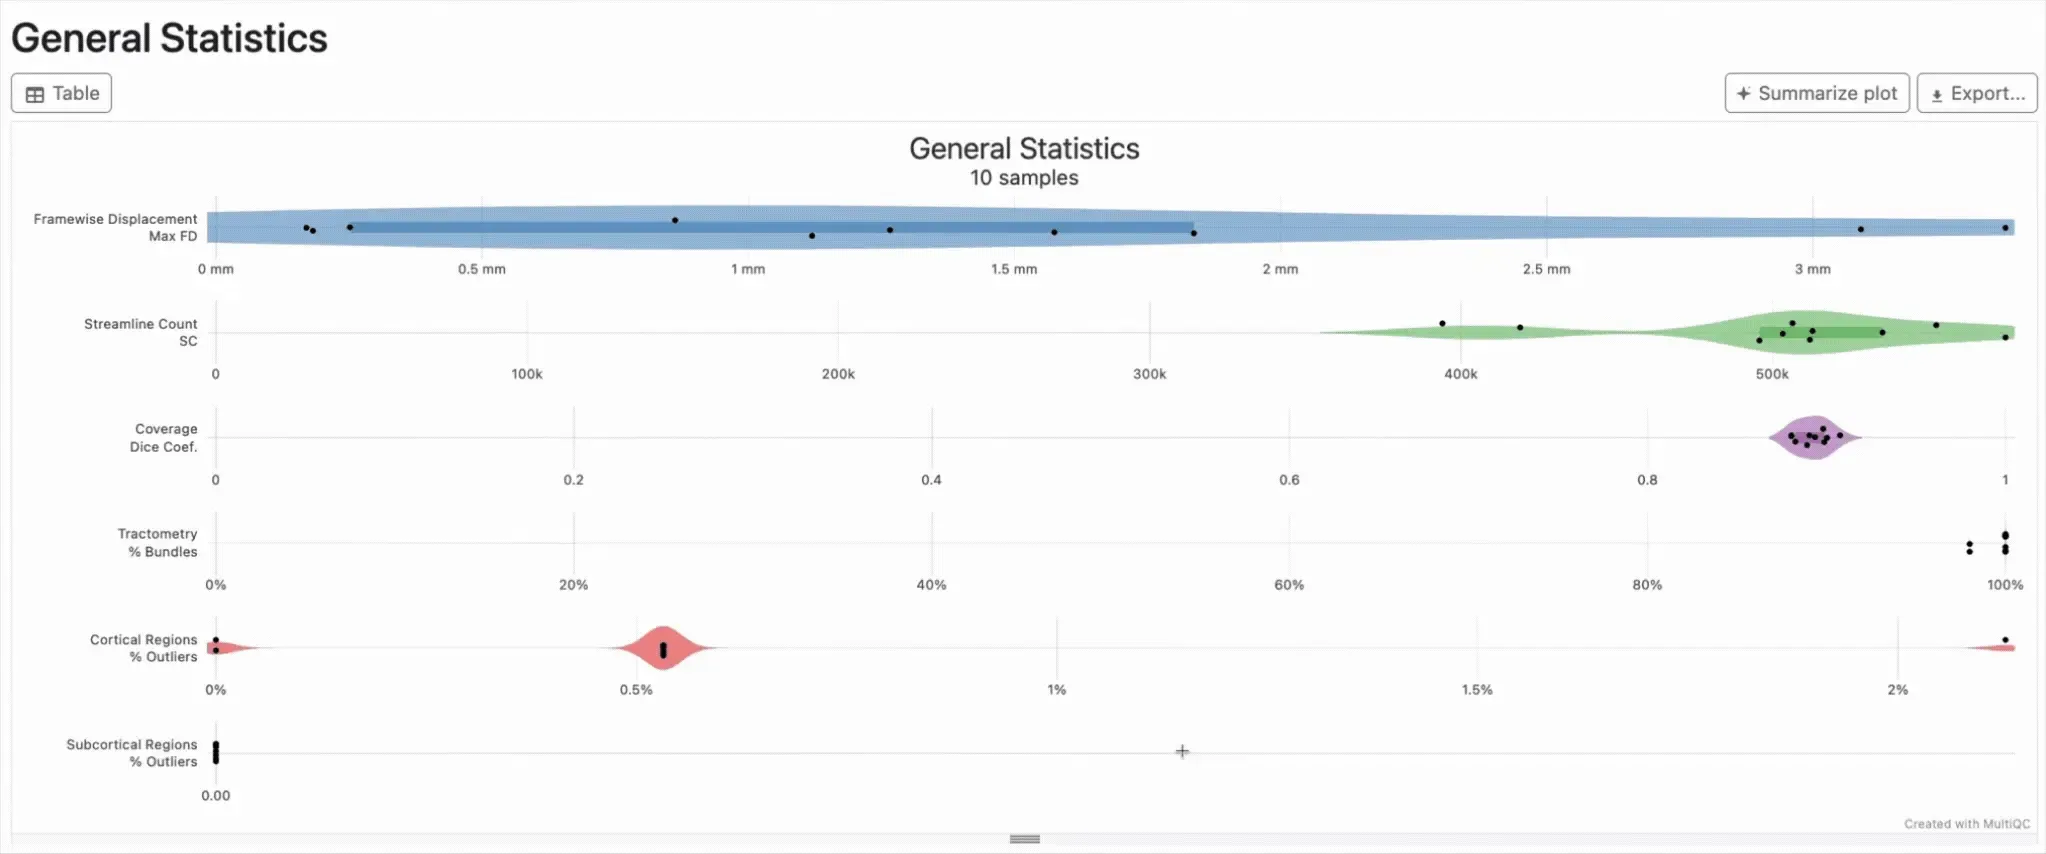Image resolution: width=2046 pixels, height=854 pixels.
Task: Open the General Statistics section heading
Action: [x=168, y=38]
